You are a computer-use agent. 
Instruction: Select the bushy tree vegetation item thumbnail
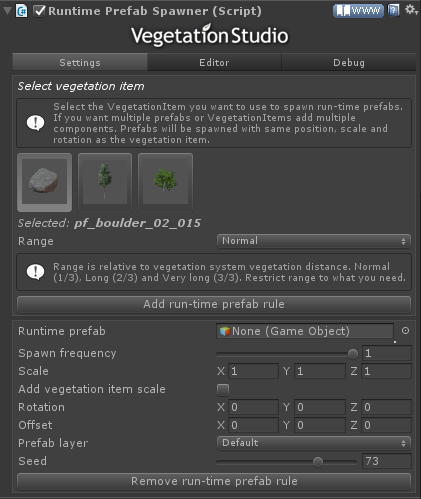[165, 182]
